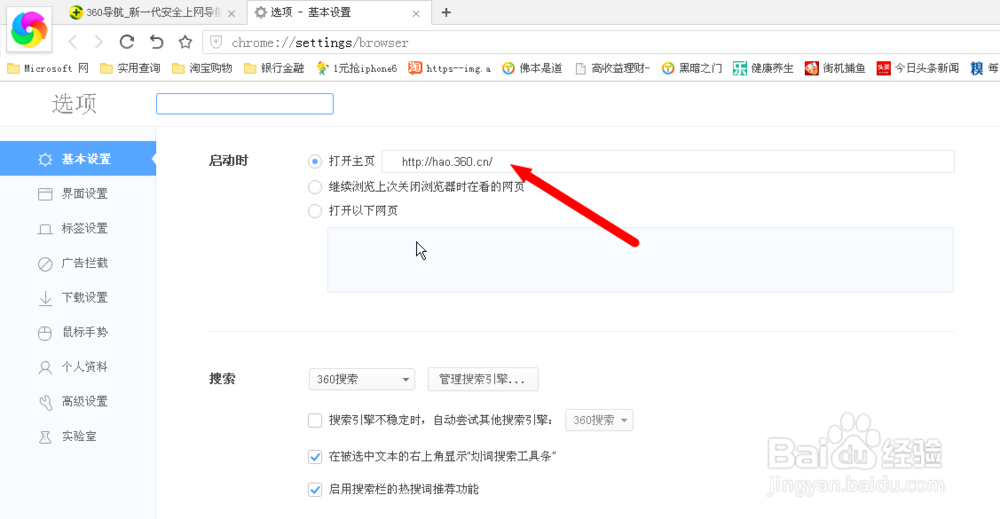Go forward with the forward arrow
Viewport: 1000px width, 519px height.
(x=98, y=42)
